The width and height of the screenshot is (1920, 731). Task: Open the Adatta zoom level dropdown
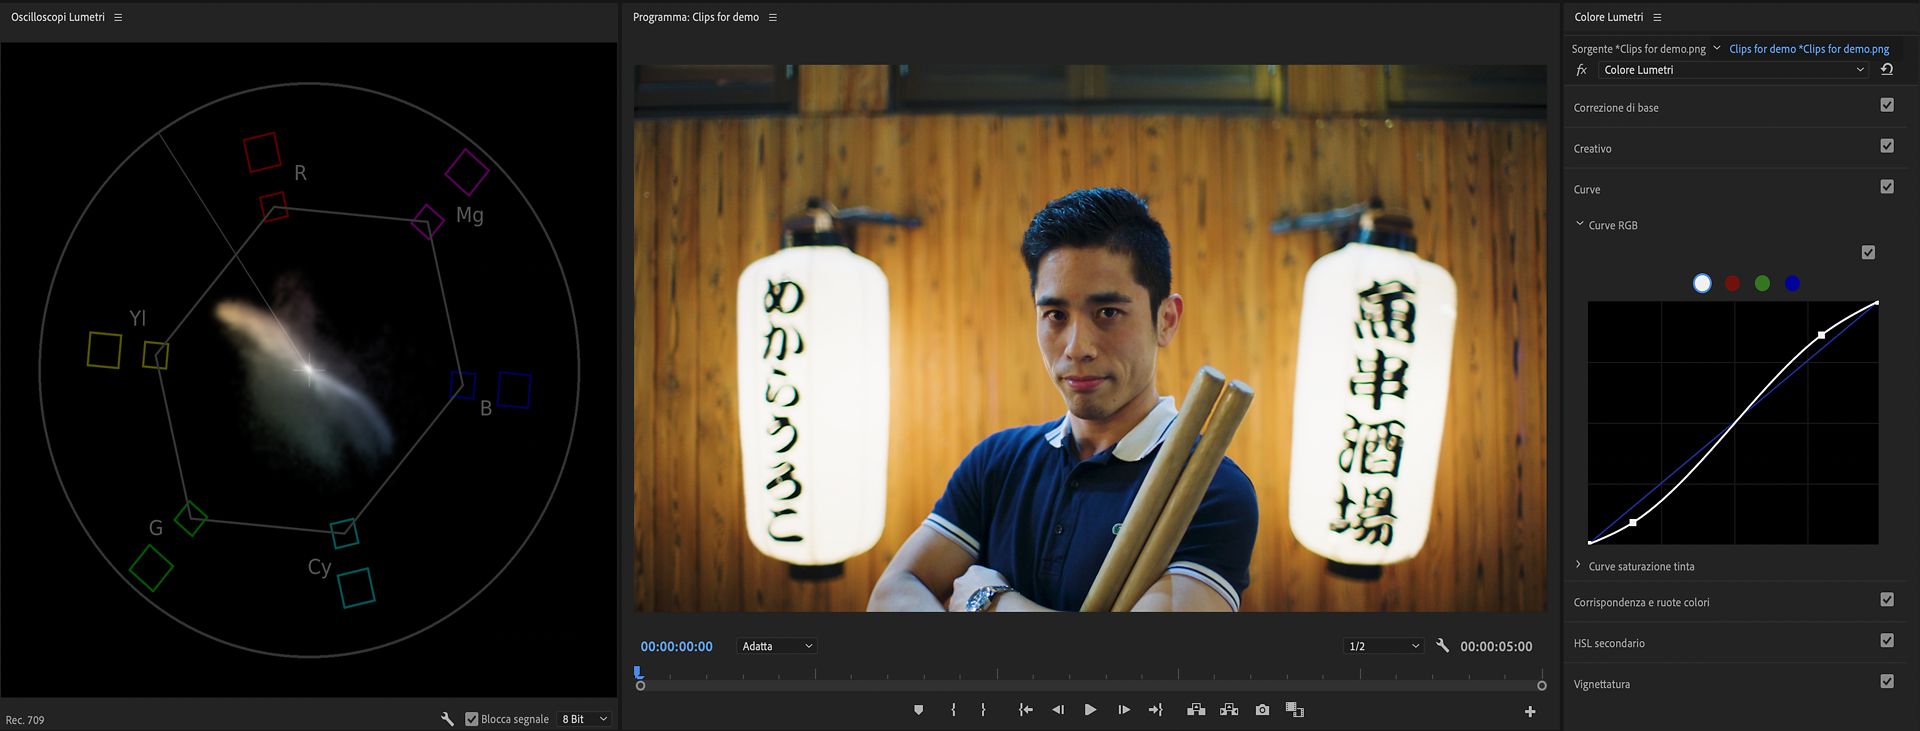777,646
